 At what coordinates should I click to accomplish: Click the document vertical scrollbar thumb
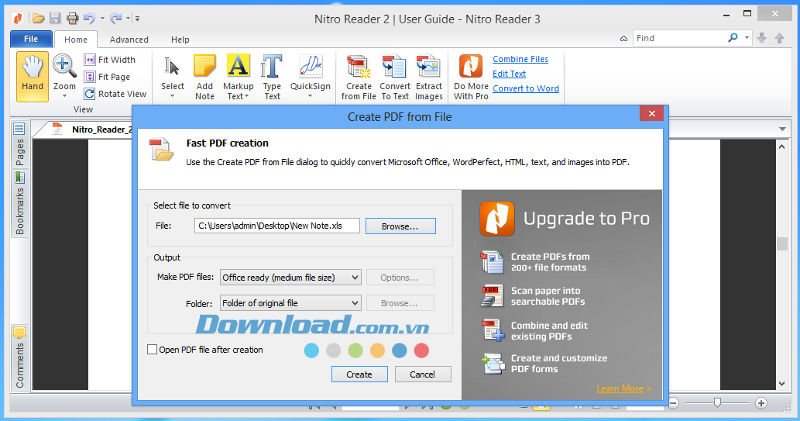point(782,243)
